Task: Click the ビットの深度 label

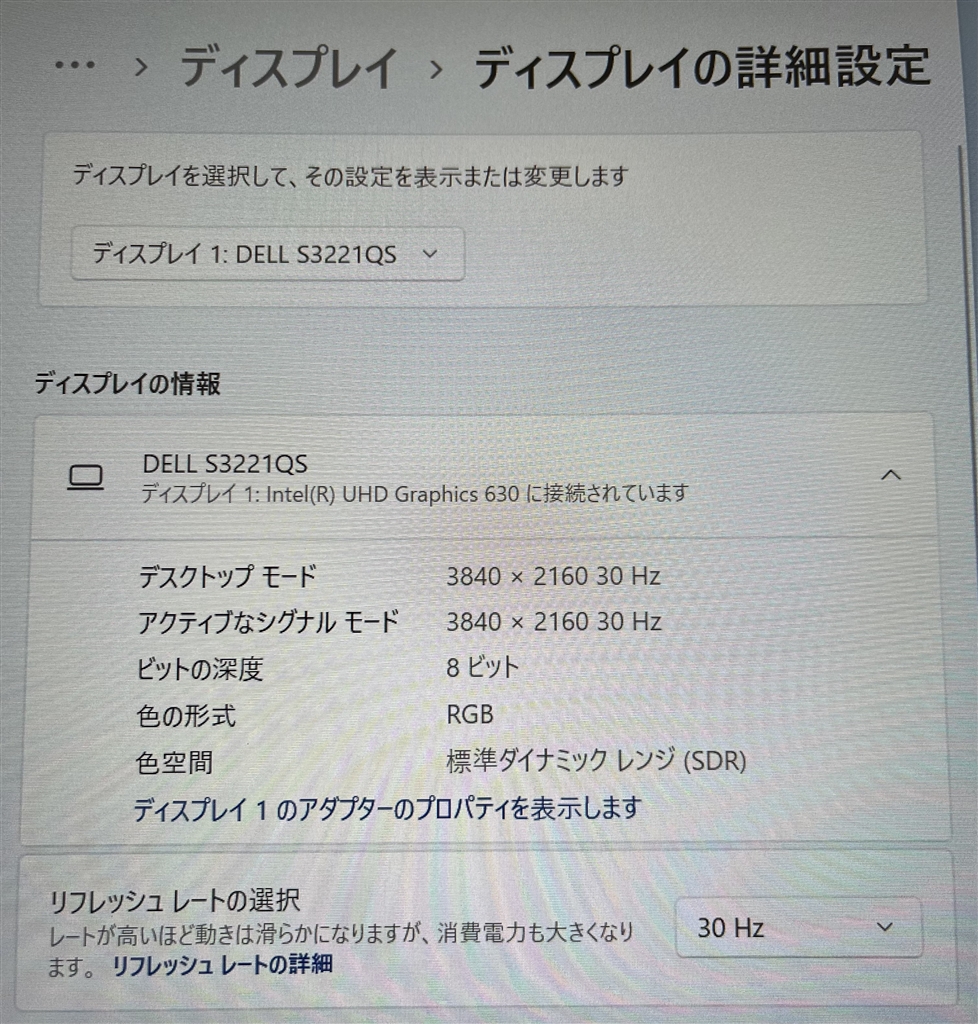Action: click(200, 669)
